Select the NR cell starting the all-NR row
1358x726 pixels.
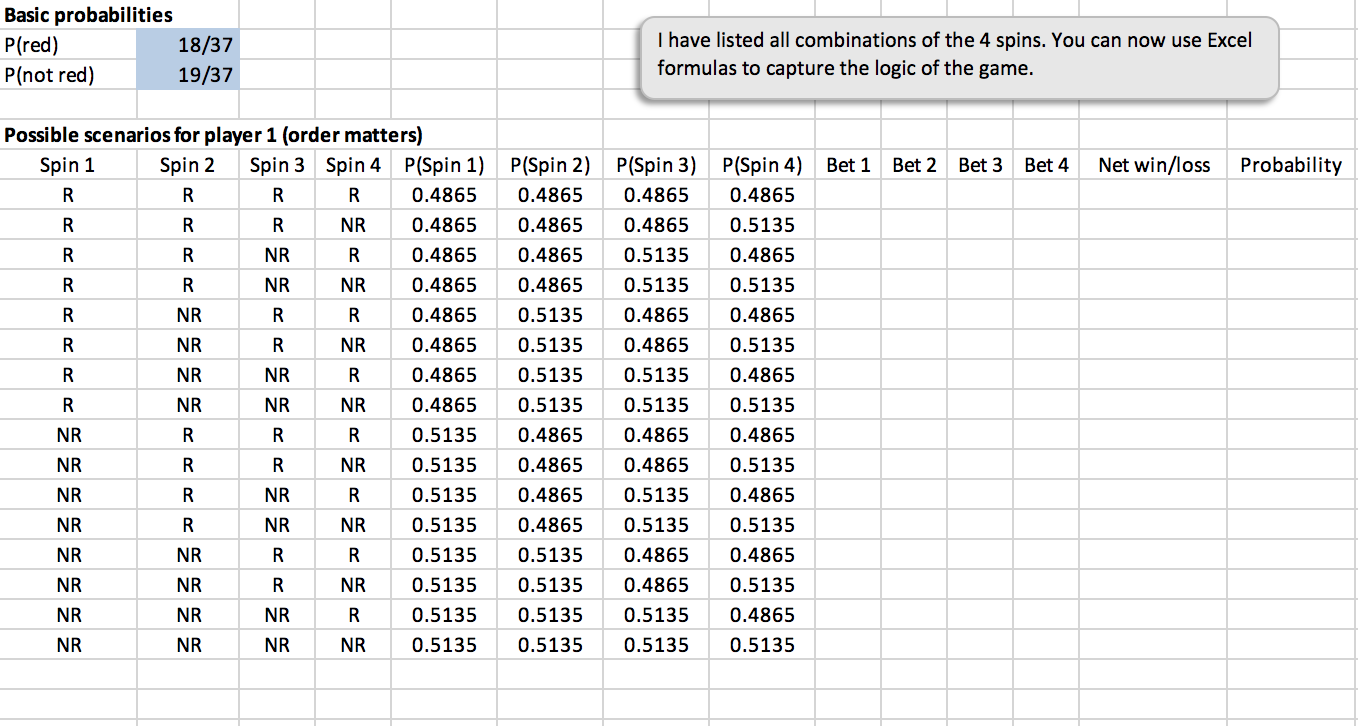coord(67,644)
